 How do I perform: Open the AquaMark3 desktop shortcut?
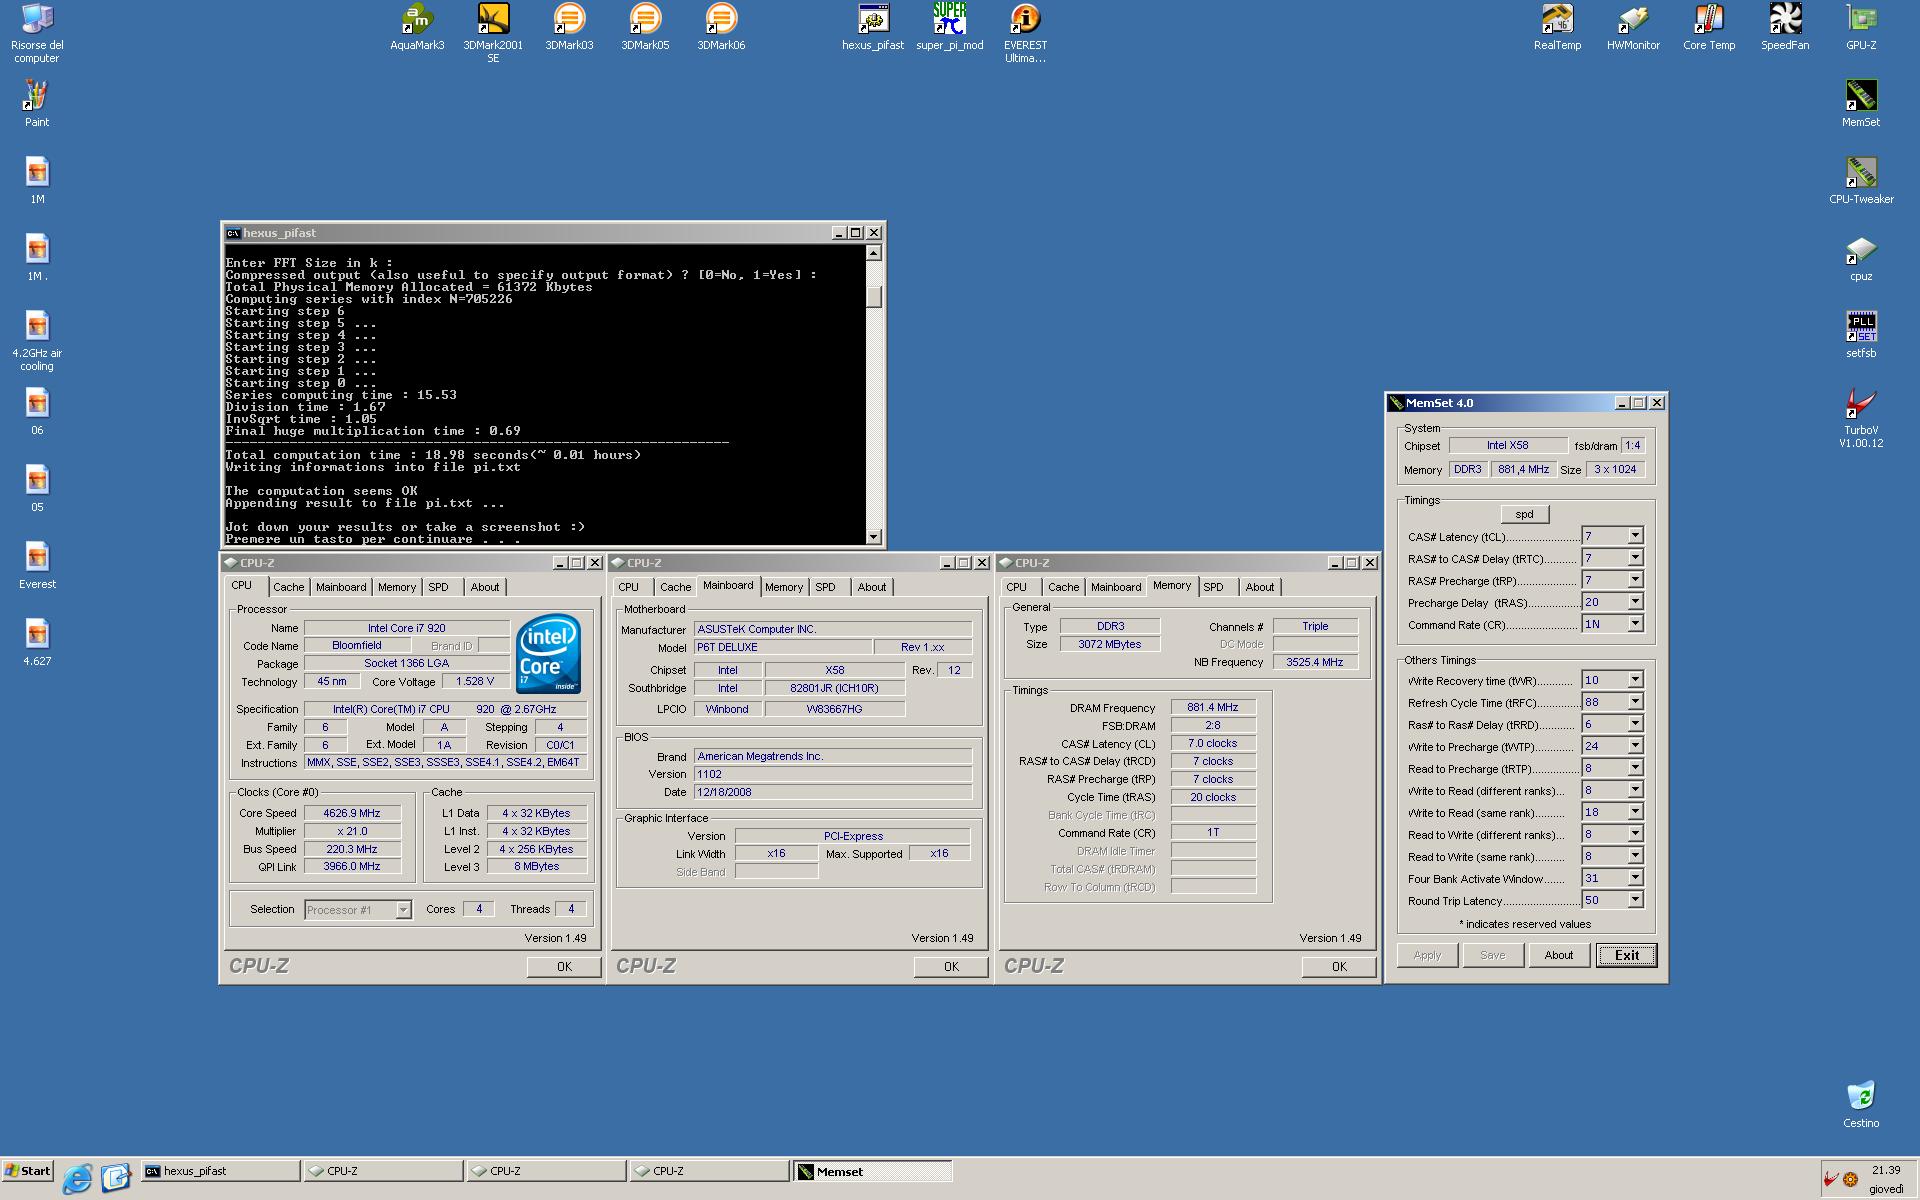pyautogui.click(x=417, y=27)
